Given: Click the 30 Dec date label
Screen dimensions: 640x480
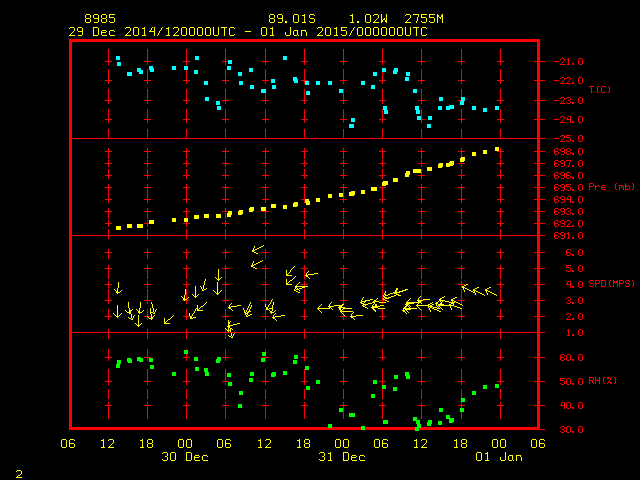Looking at the screenshot, I should [185, 457].
